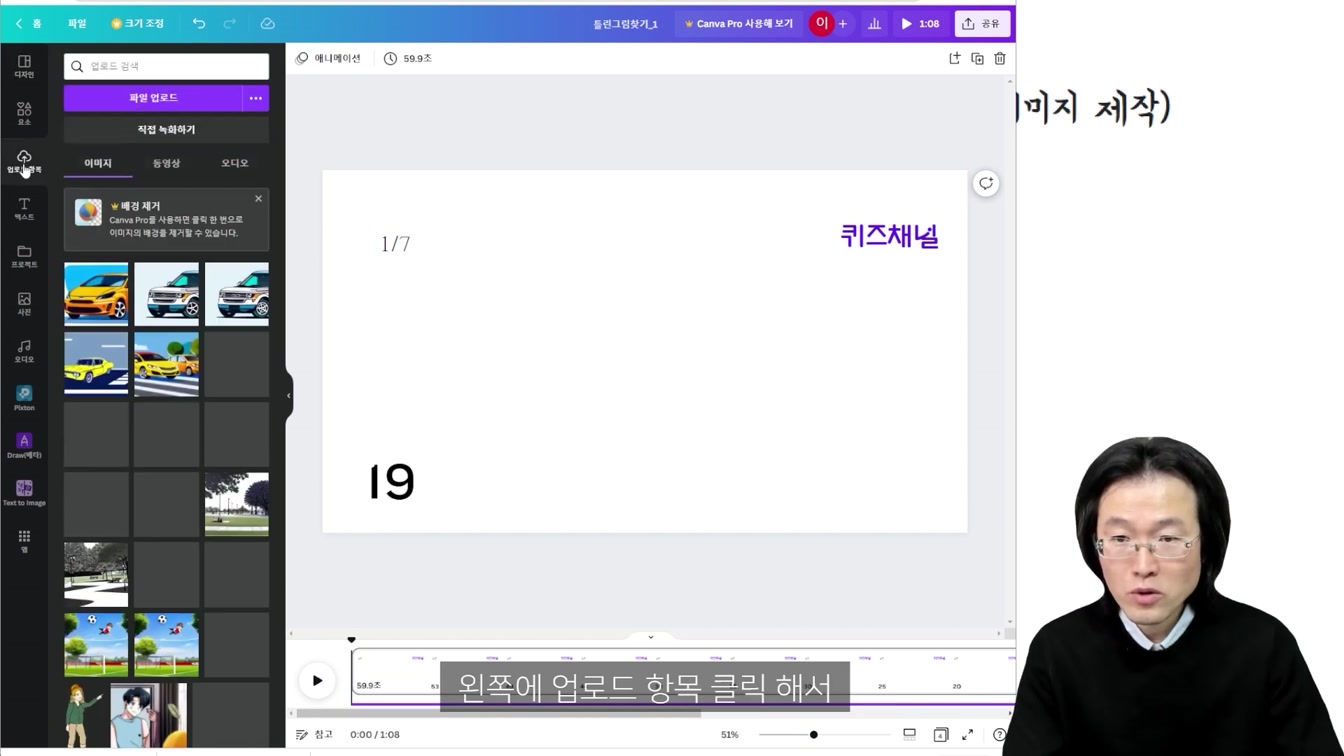Open the 디자인 sidebar panel
This screenshot has width=1344, height=756.
[24, 66]
